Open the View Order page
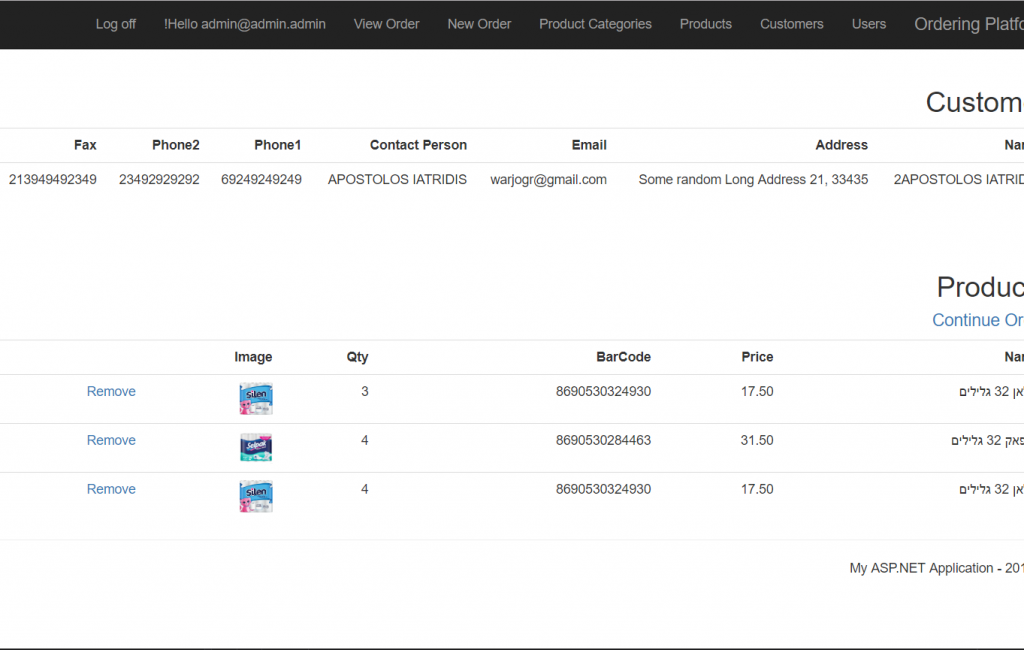 386,24
